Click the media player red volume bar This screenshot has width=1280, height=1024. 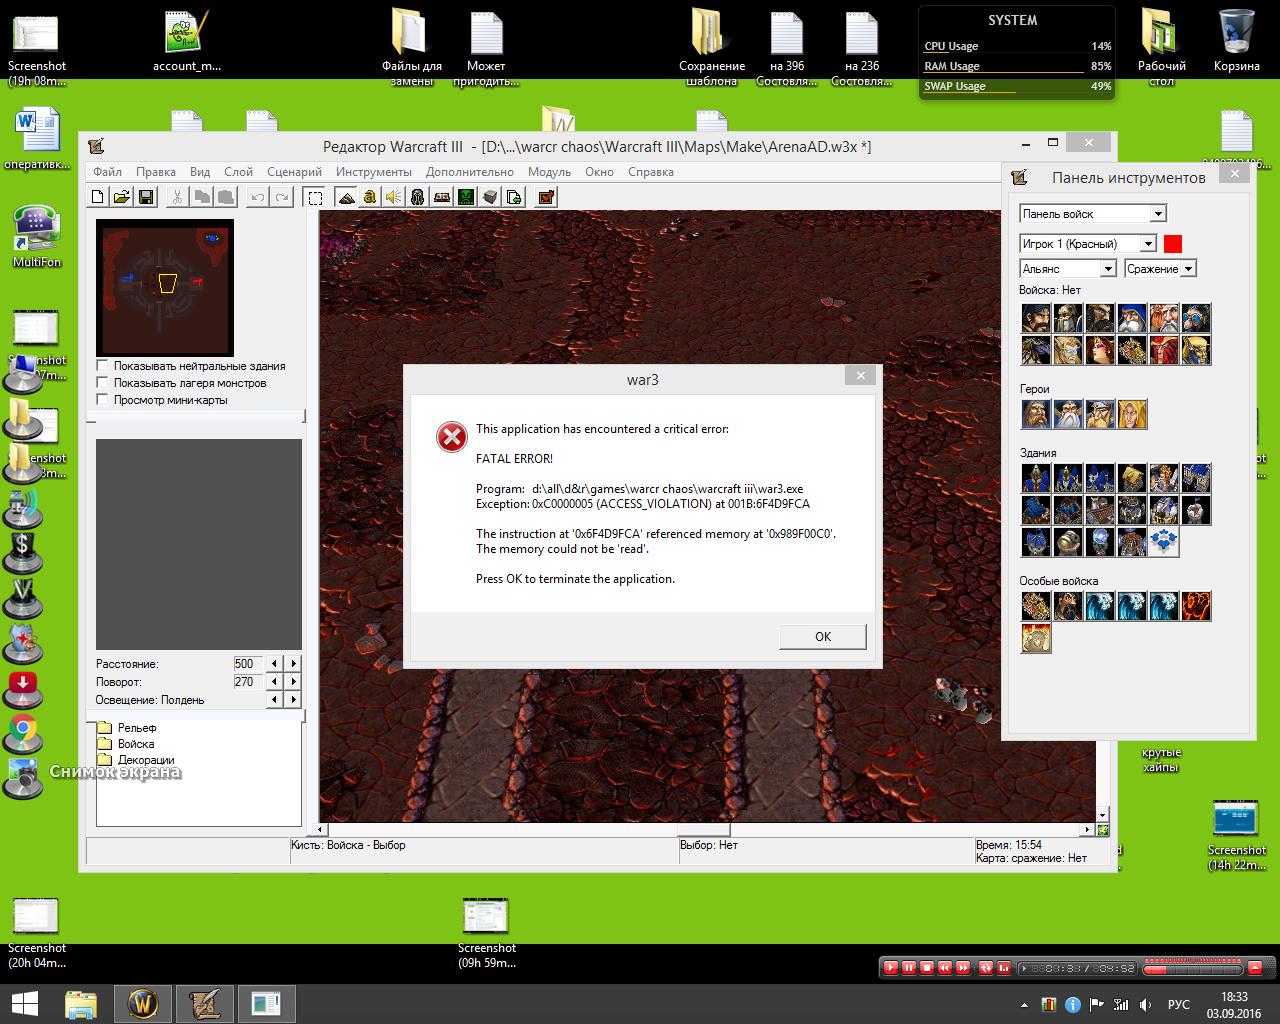click(1194, 968)
